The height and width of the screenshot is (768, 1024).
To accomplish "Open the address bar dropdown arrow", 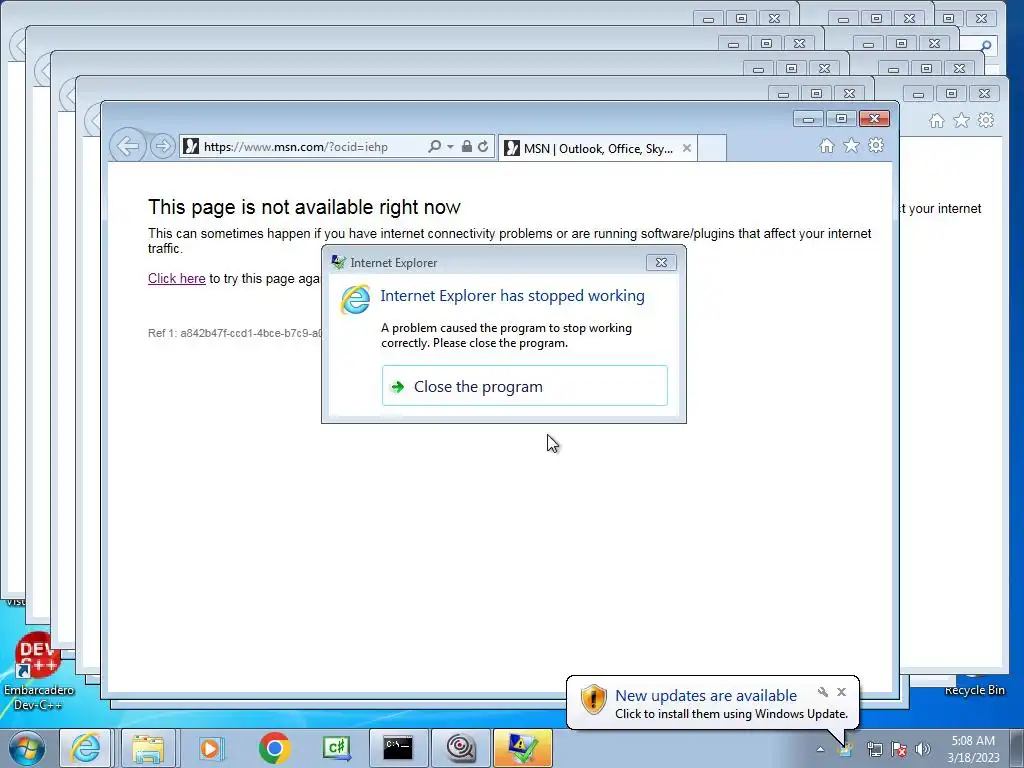I will point(450,147).
